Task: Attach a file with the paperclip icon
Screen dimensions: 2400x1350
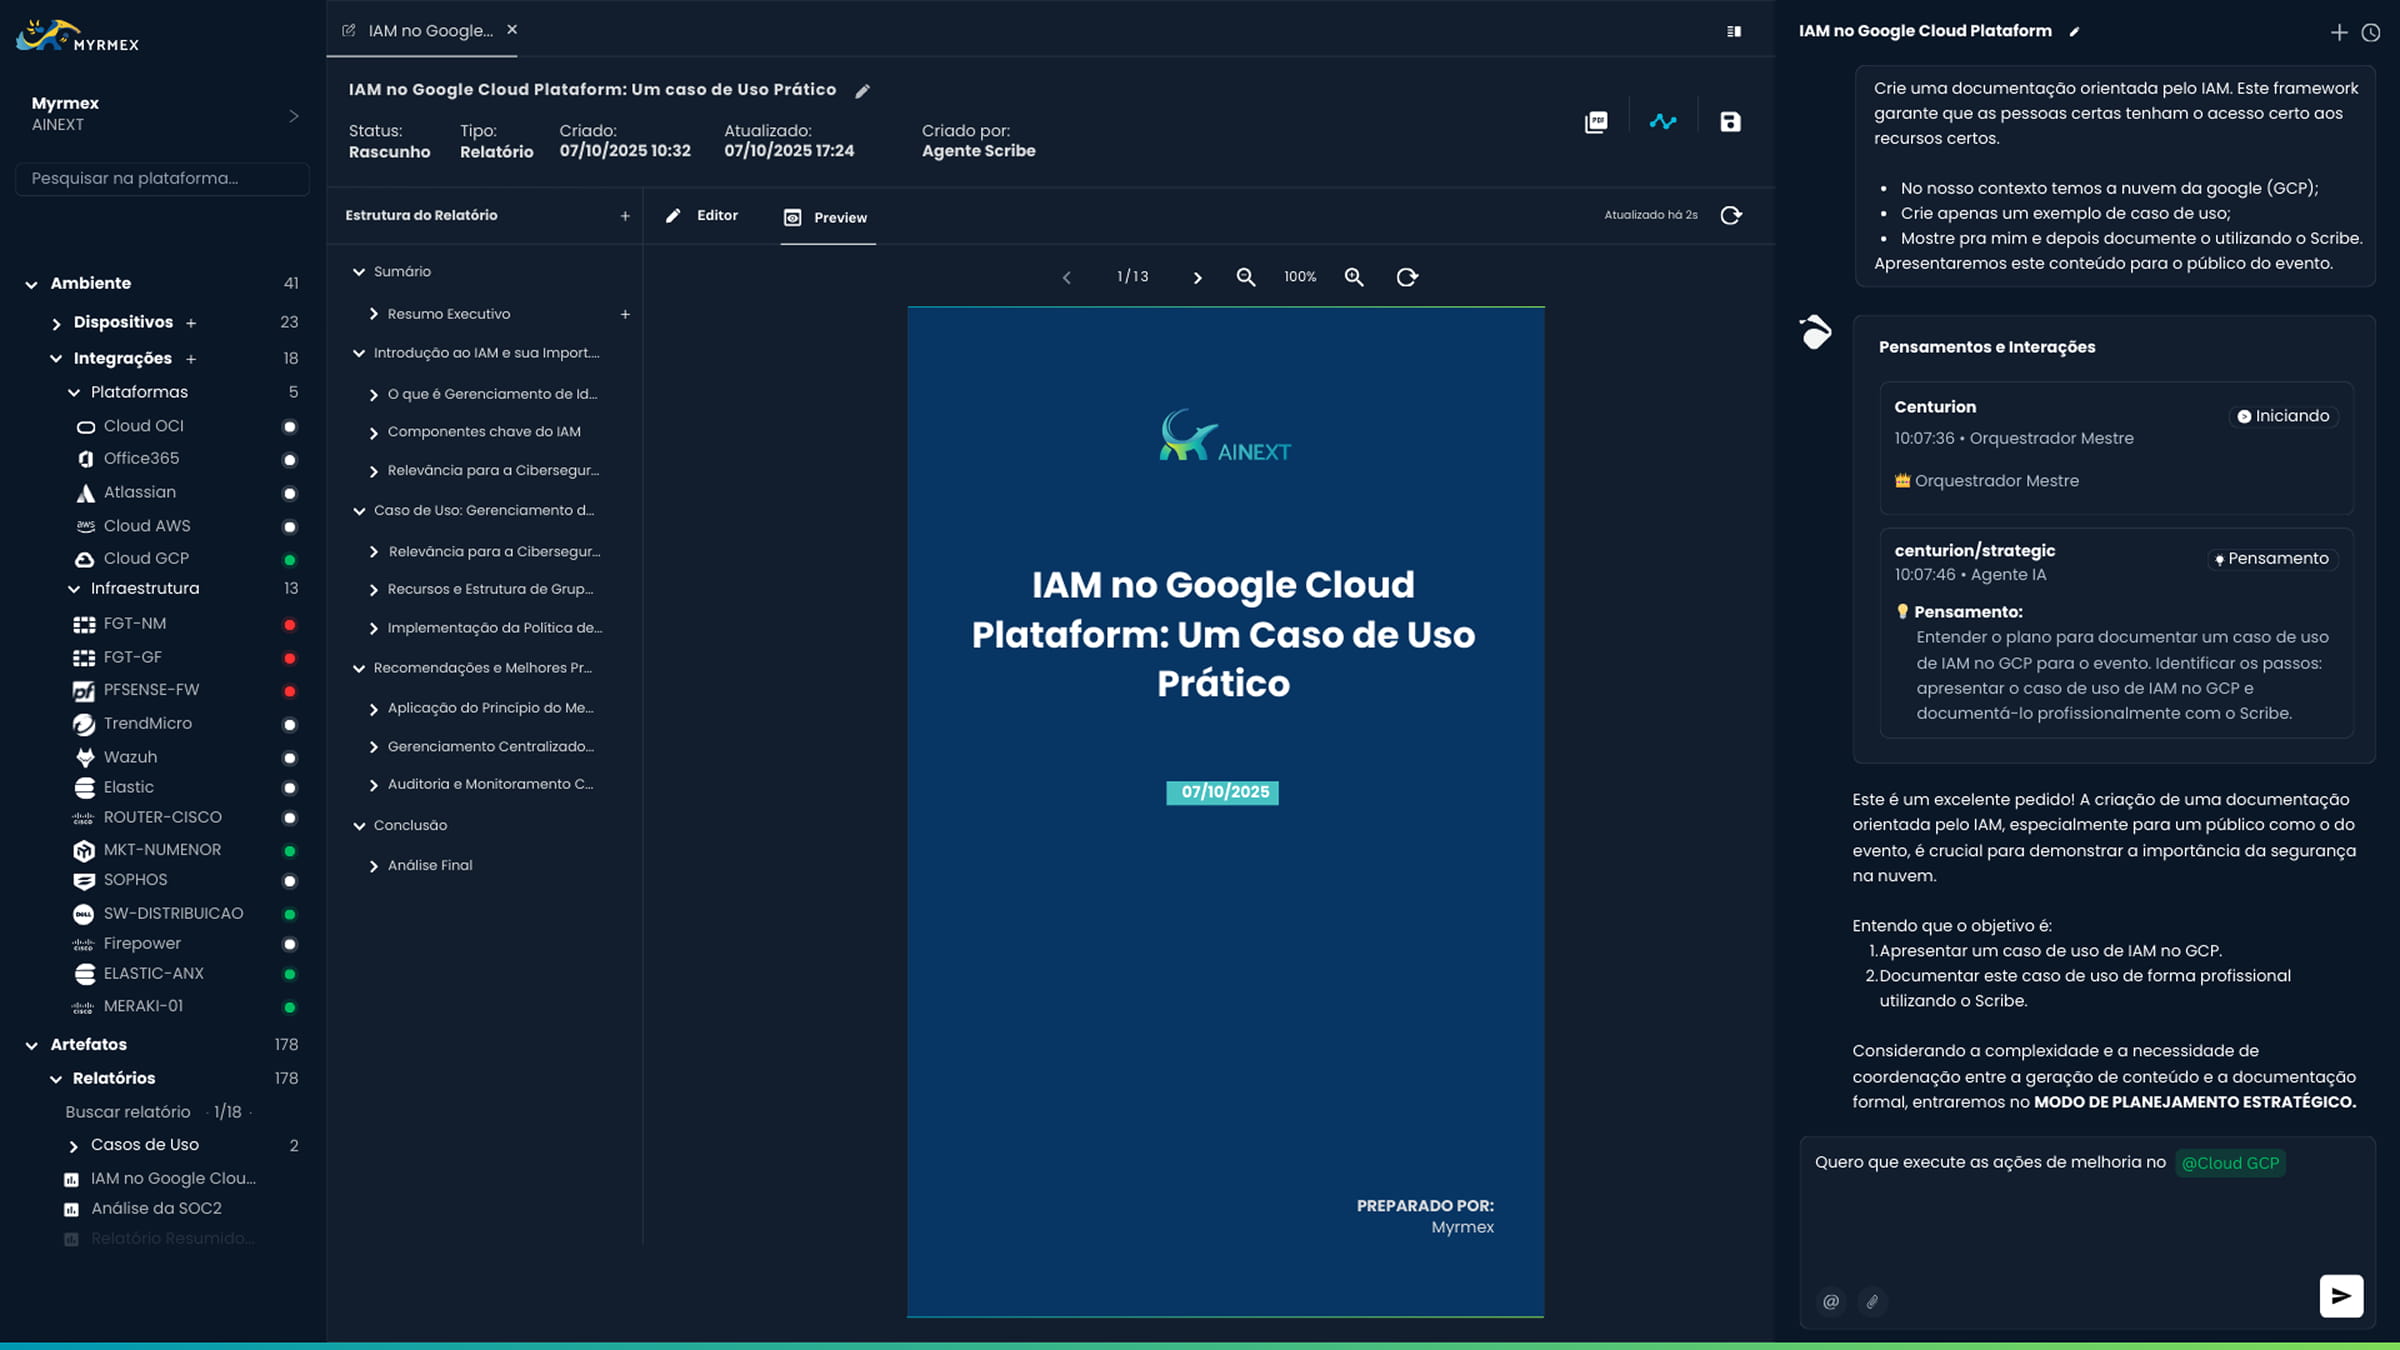Action: click(1872, 1301)
